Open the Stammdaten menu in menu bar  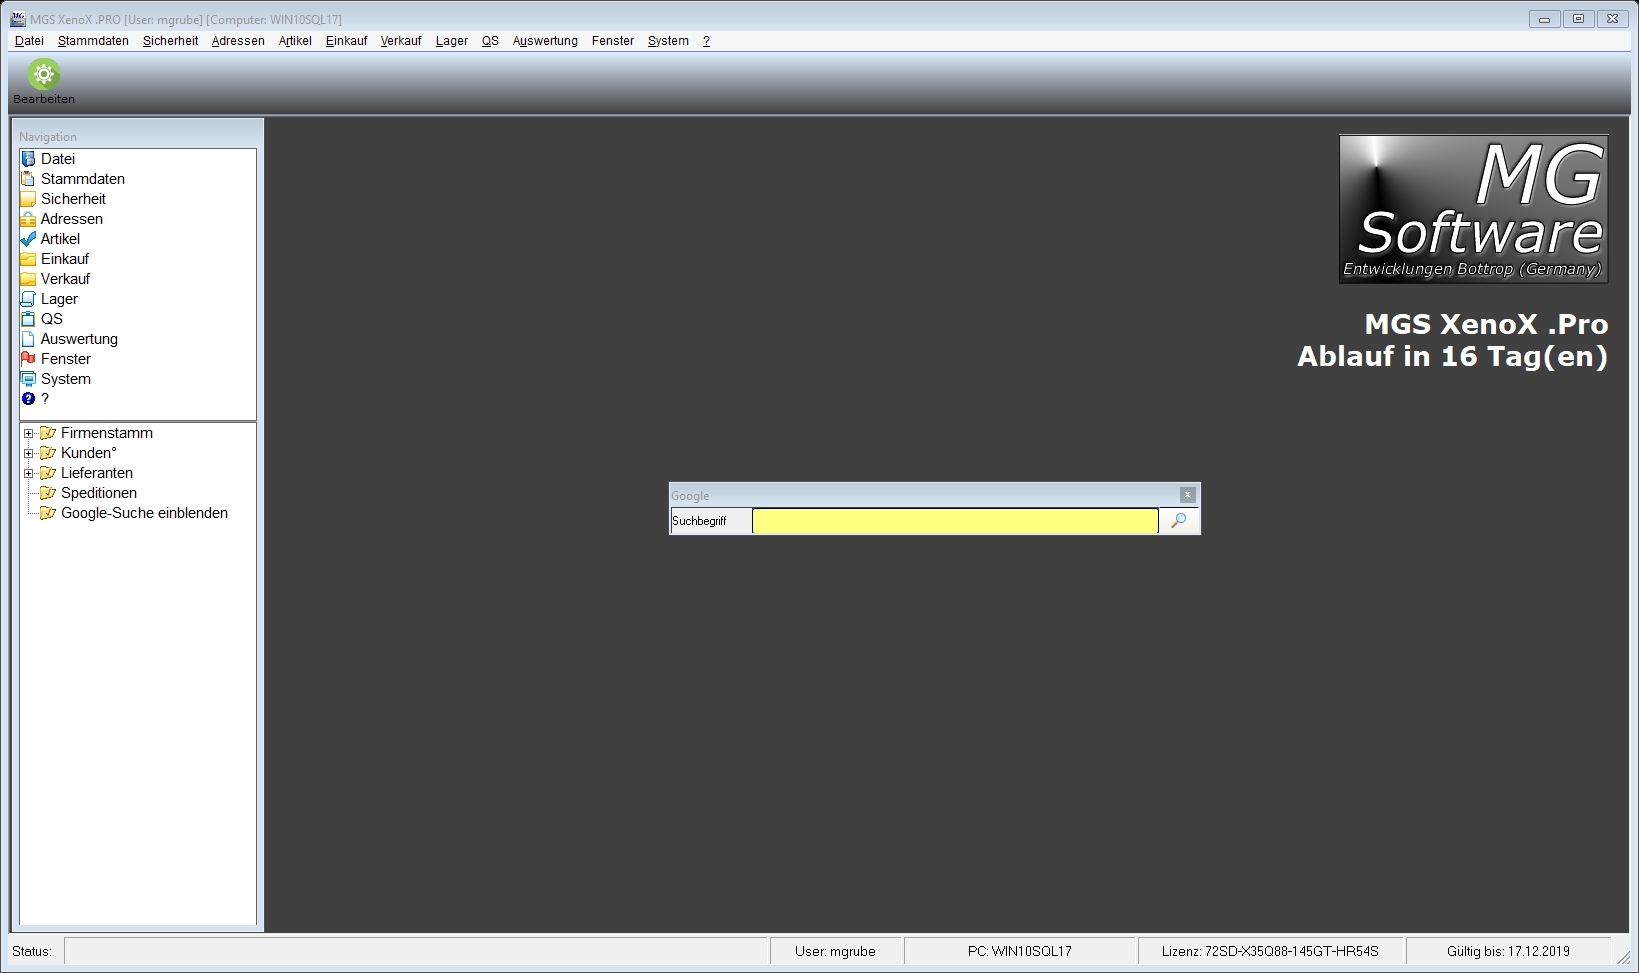pos(93,41)
